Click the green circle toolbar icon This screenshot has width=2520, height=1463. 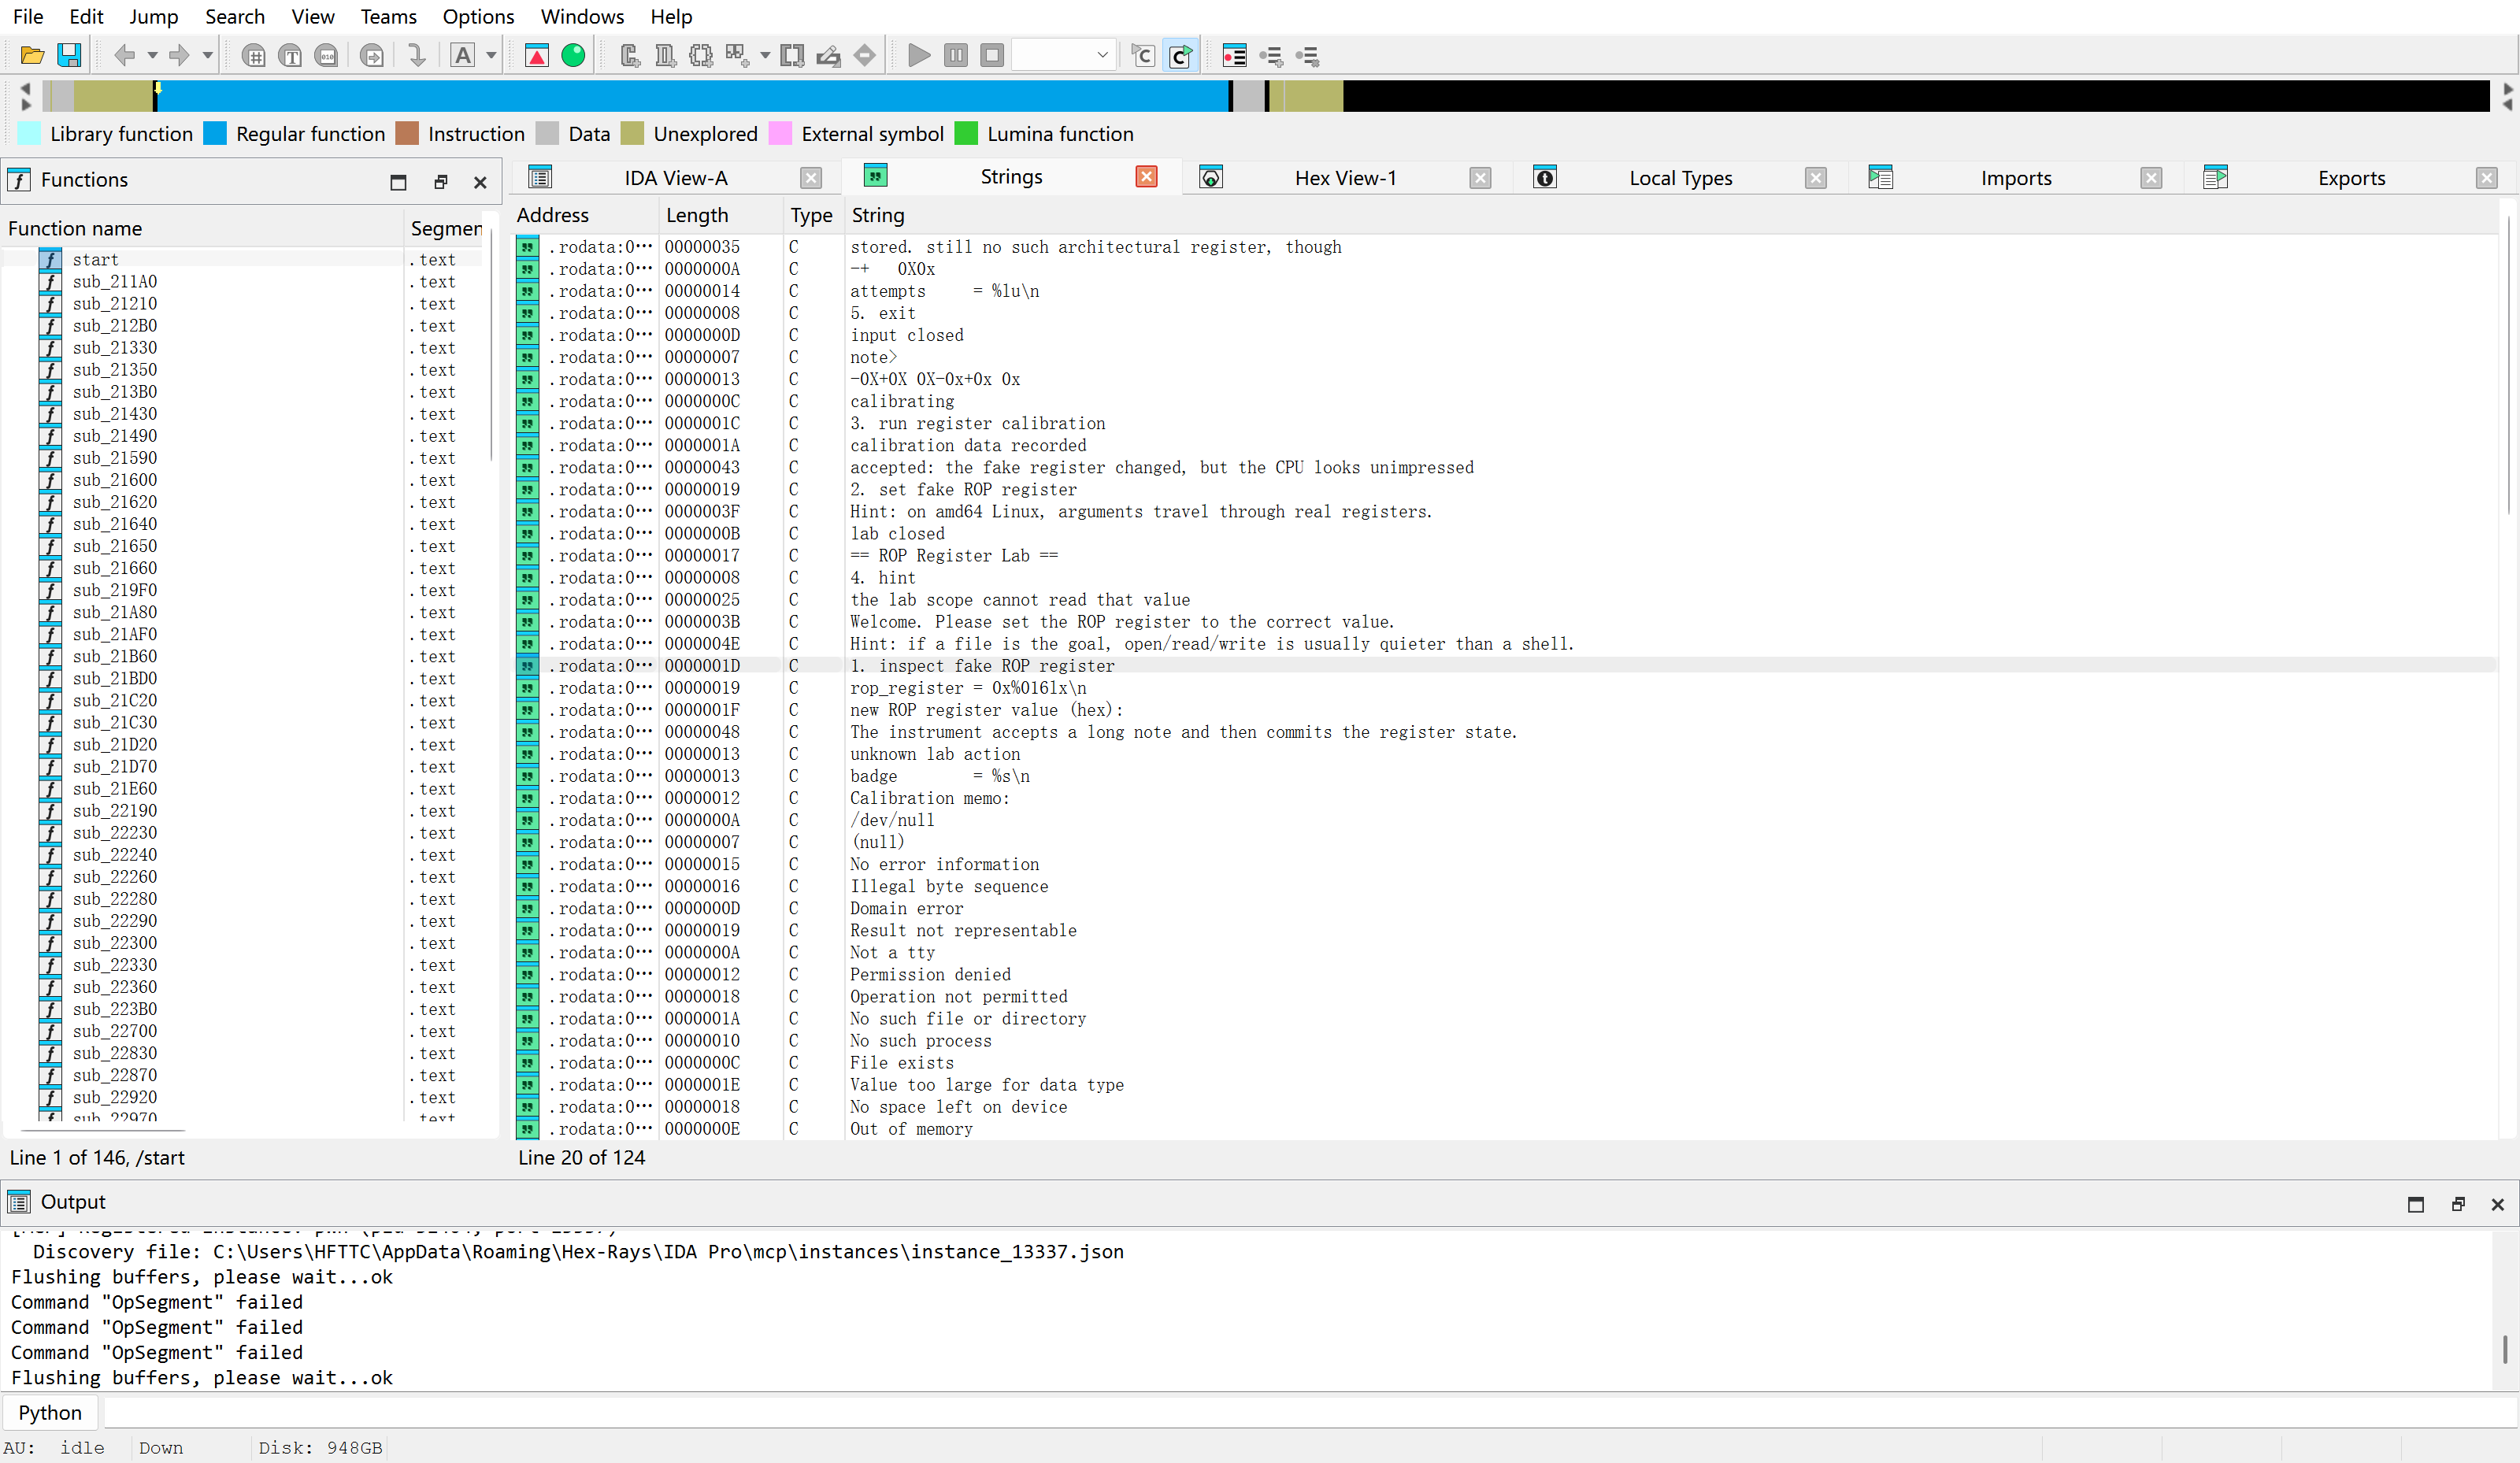pyautogui.click(x=573, y=56)
